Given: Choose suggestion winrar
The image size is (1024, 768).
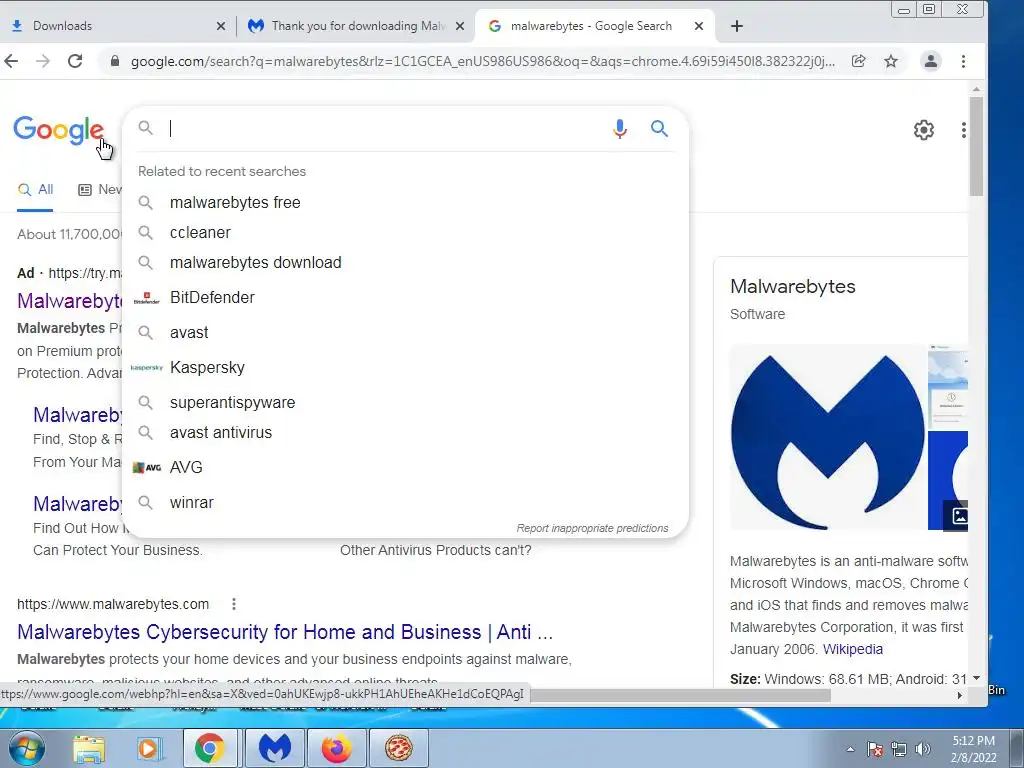Looking at the screenshot, I should (405, 503).
